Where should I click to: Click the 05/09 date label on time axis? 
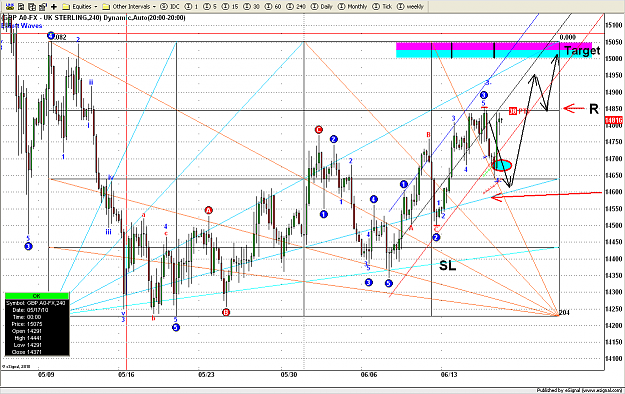[46, 375]
